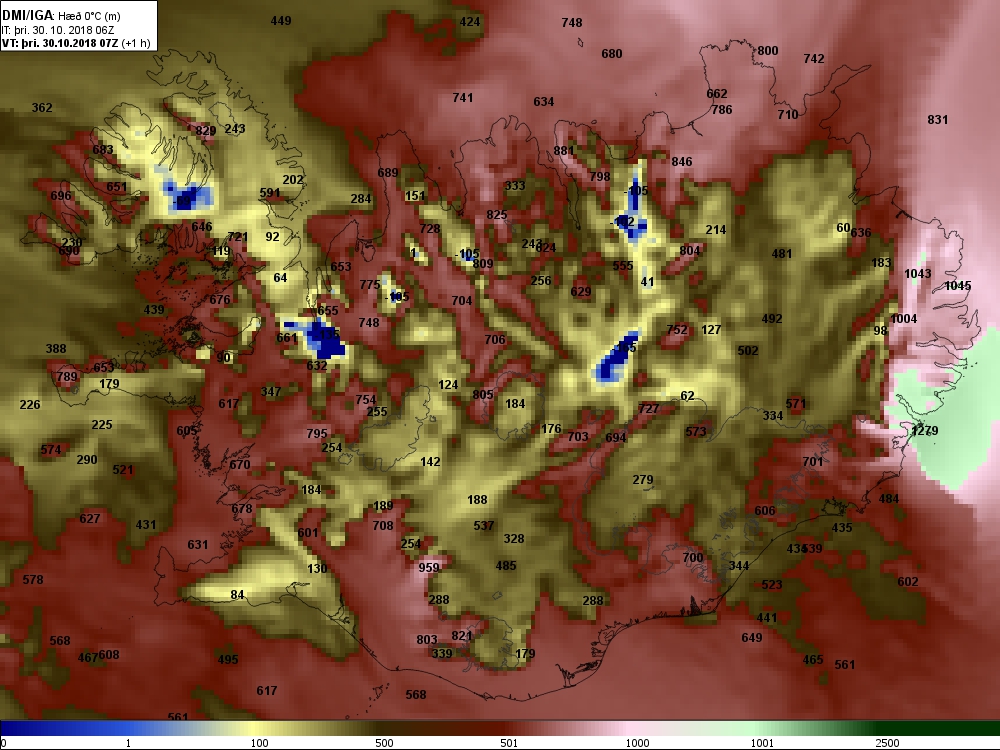Click the map value 741
The height and width of the screenshot is (750, 1000).
tap(462, 98)
